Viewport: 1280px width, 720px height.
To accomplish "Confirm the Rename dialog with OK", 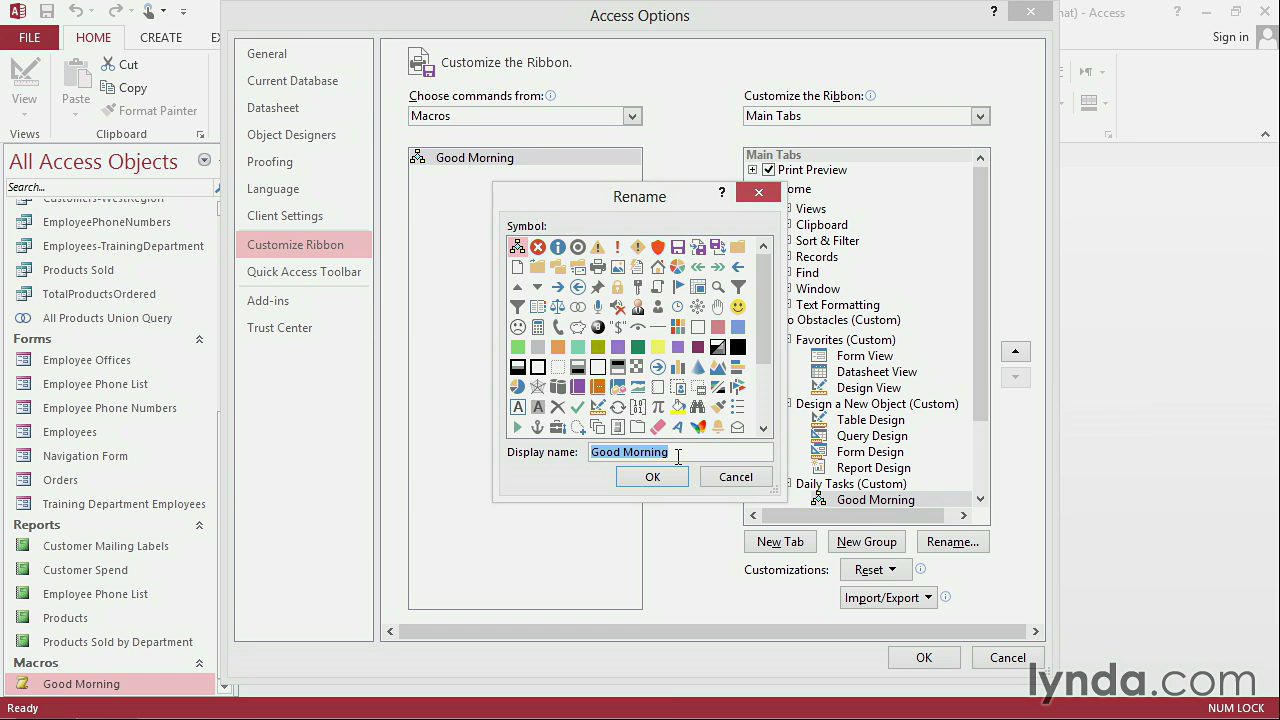I will [x=652, y=477].
